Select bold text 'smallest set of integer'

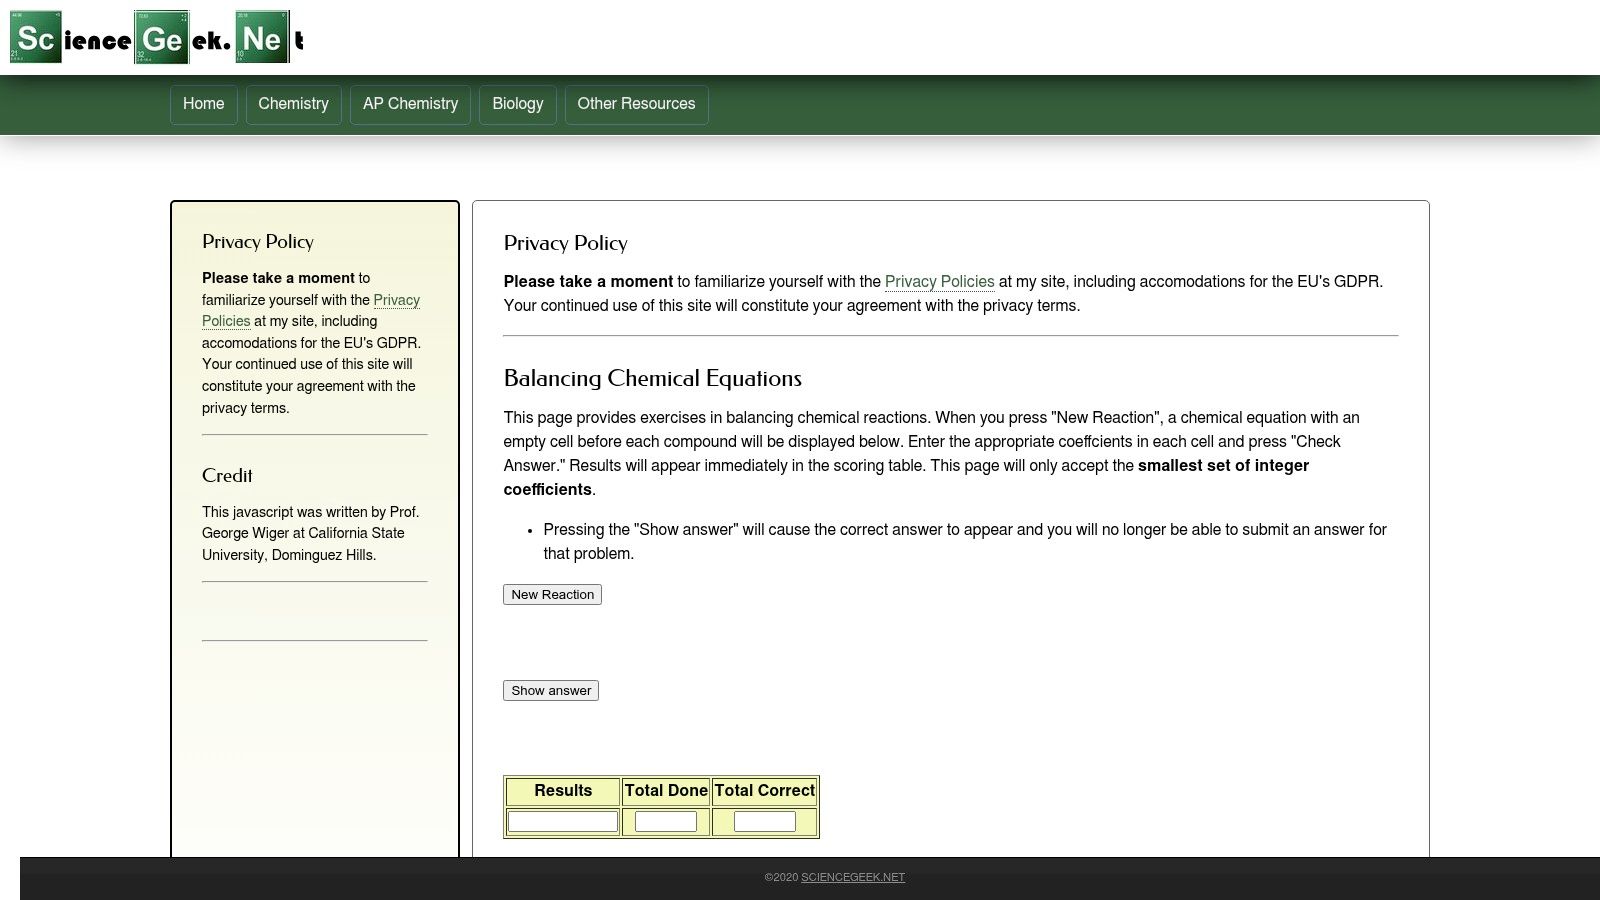tap(1224, 466)
